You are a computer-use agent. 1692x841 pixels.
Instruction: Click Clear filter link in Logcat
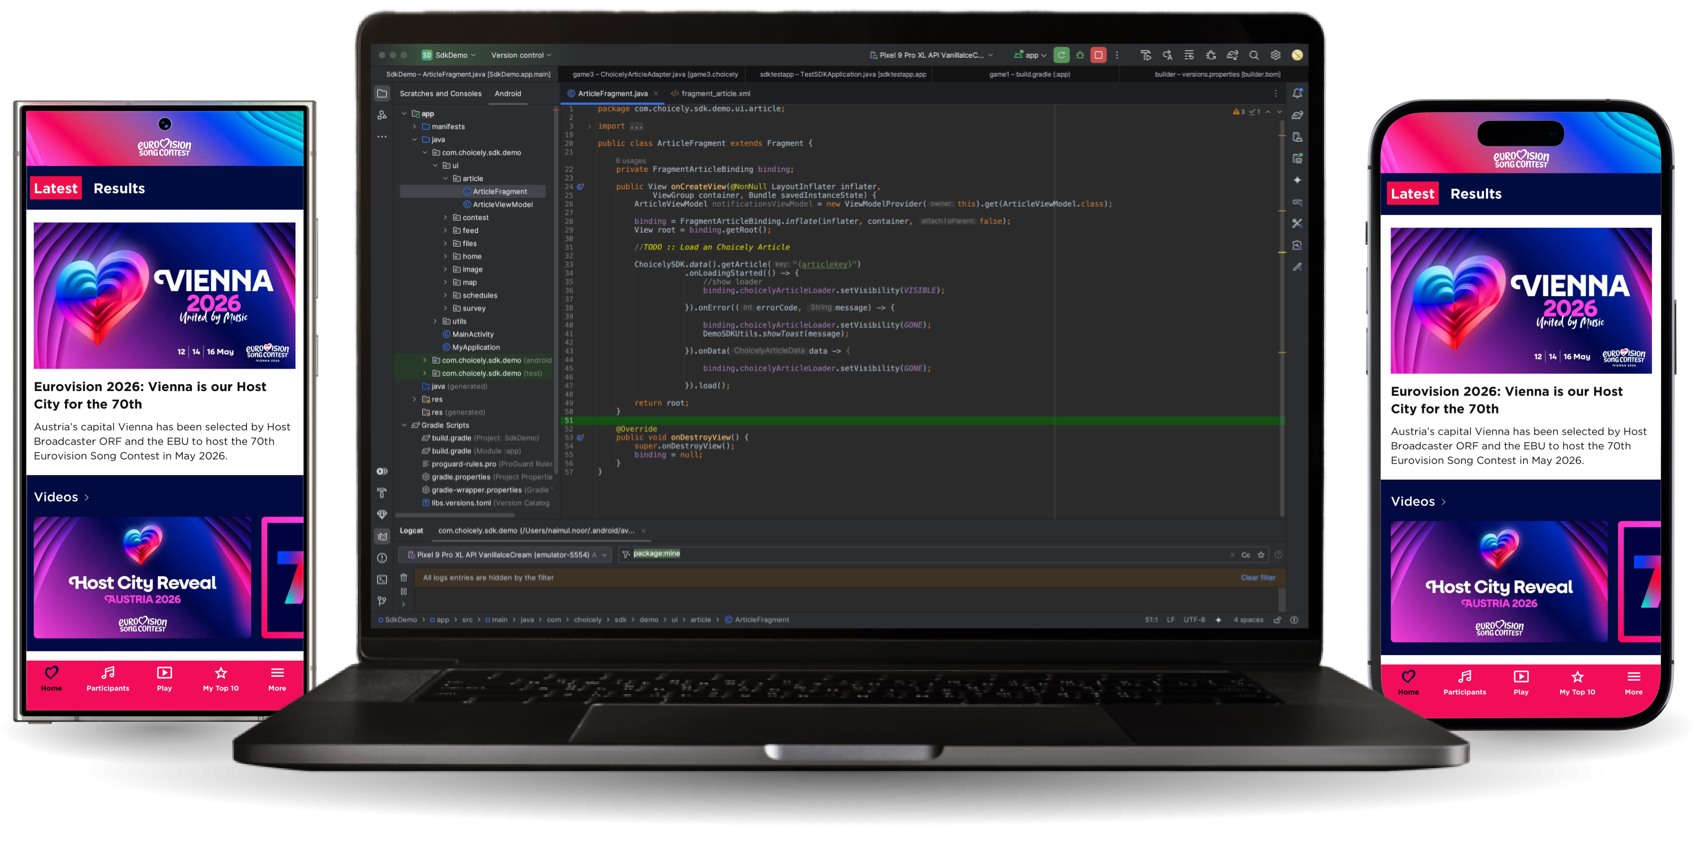coord(1258,578)
